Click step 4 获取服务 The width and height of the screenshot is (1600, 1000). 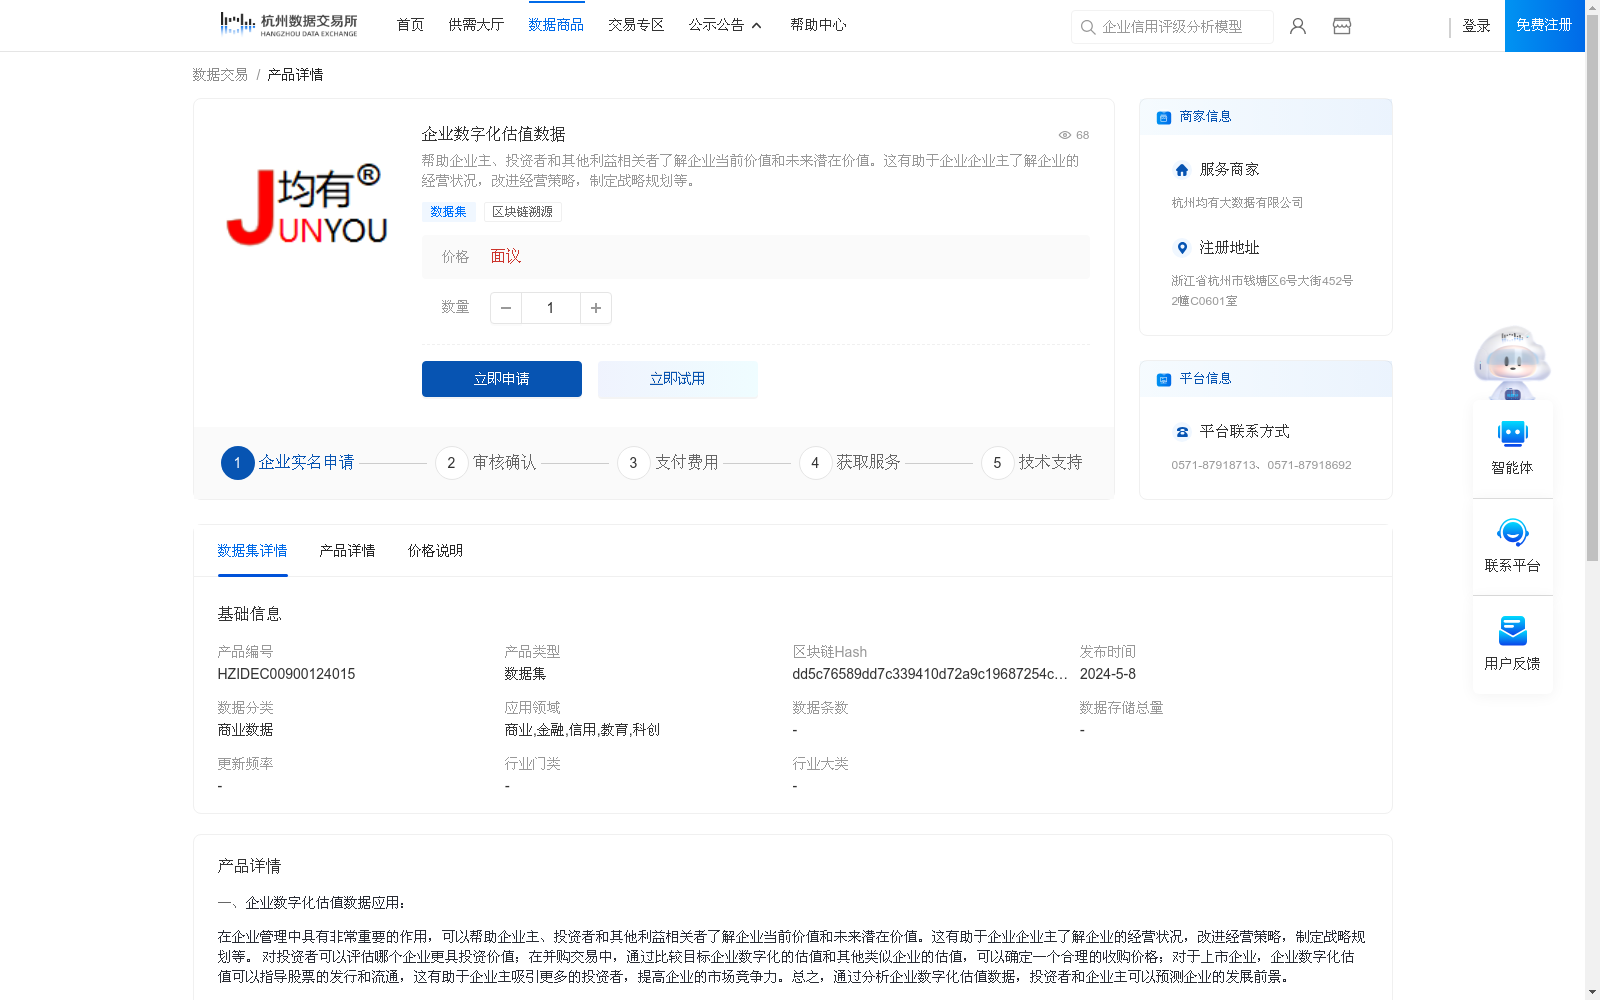[x=850, y=463]
